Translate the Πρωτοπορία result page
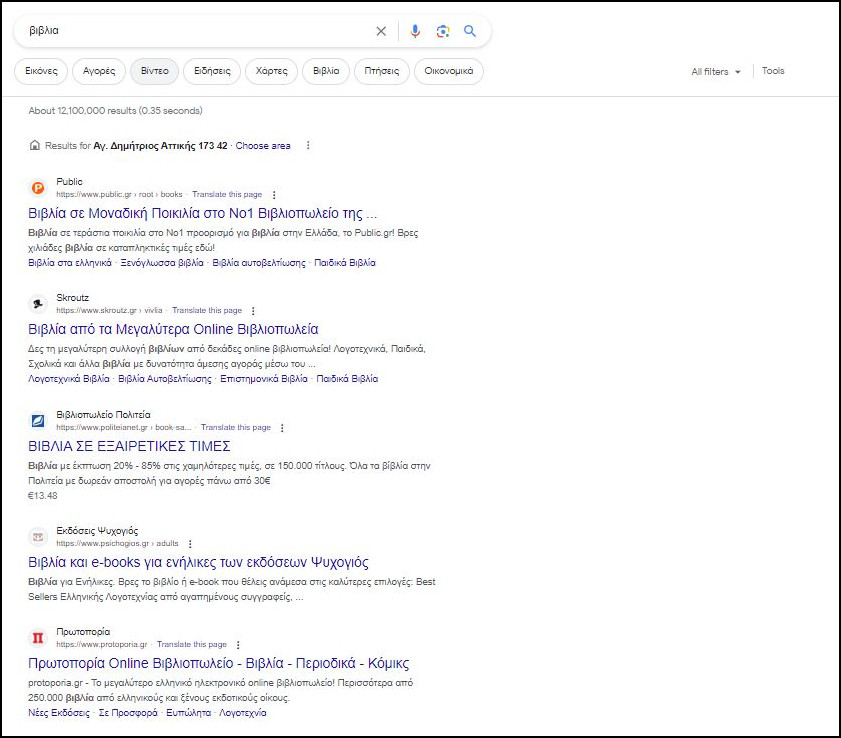 [191, 644]
